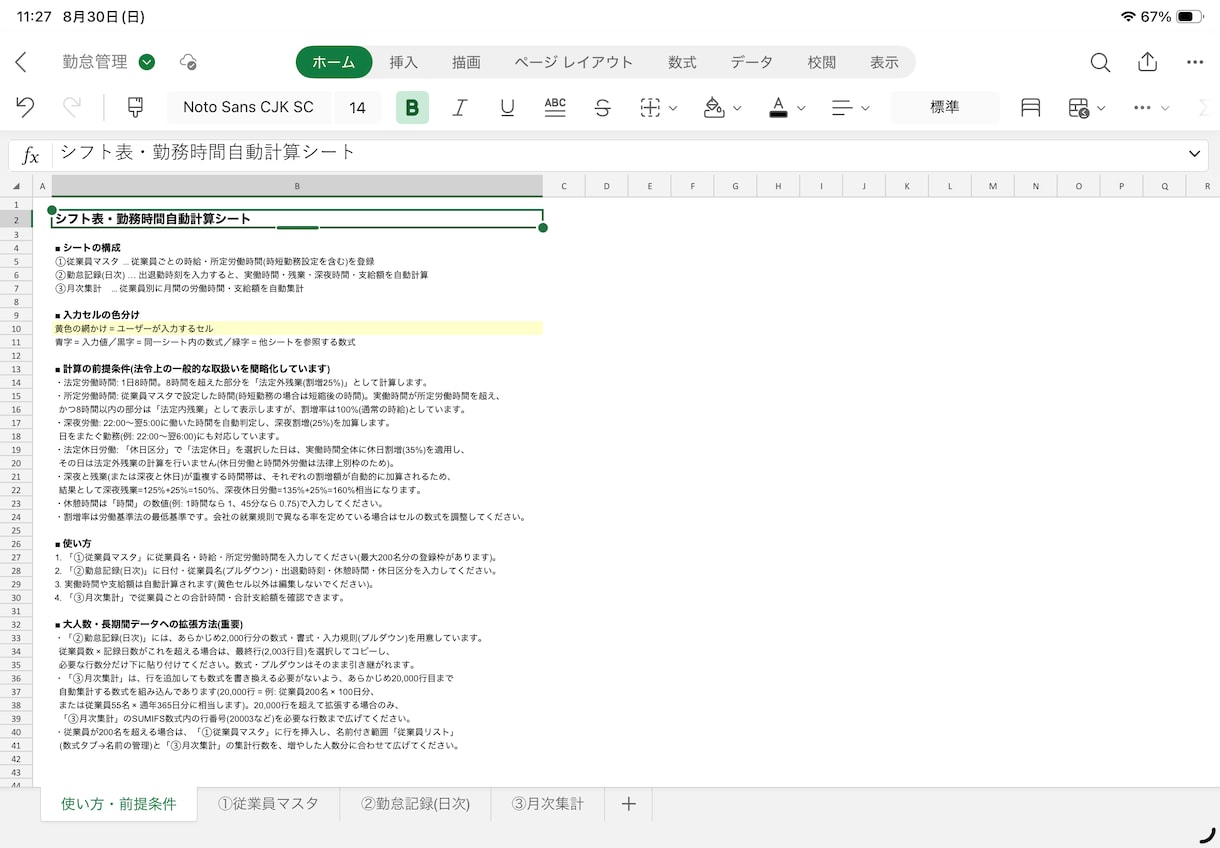Image resolution: width=1220 pixels, height=848 pixels.
Task: Switch to the ホーム ribbon tab
Action: pyautogui.click(x=334, y=62)
